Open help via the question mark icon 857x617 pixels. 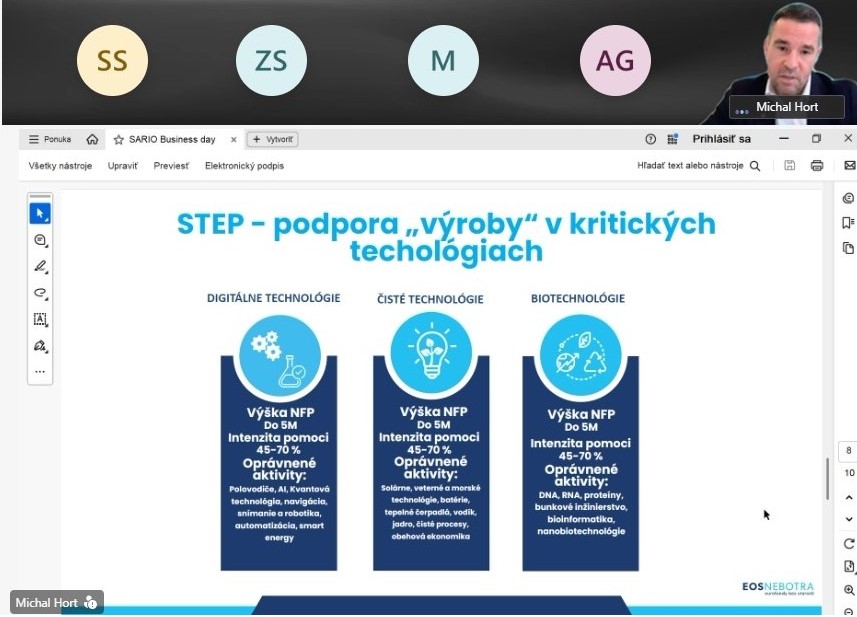[x=650, y=139]
